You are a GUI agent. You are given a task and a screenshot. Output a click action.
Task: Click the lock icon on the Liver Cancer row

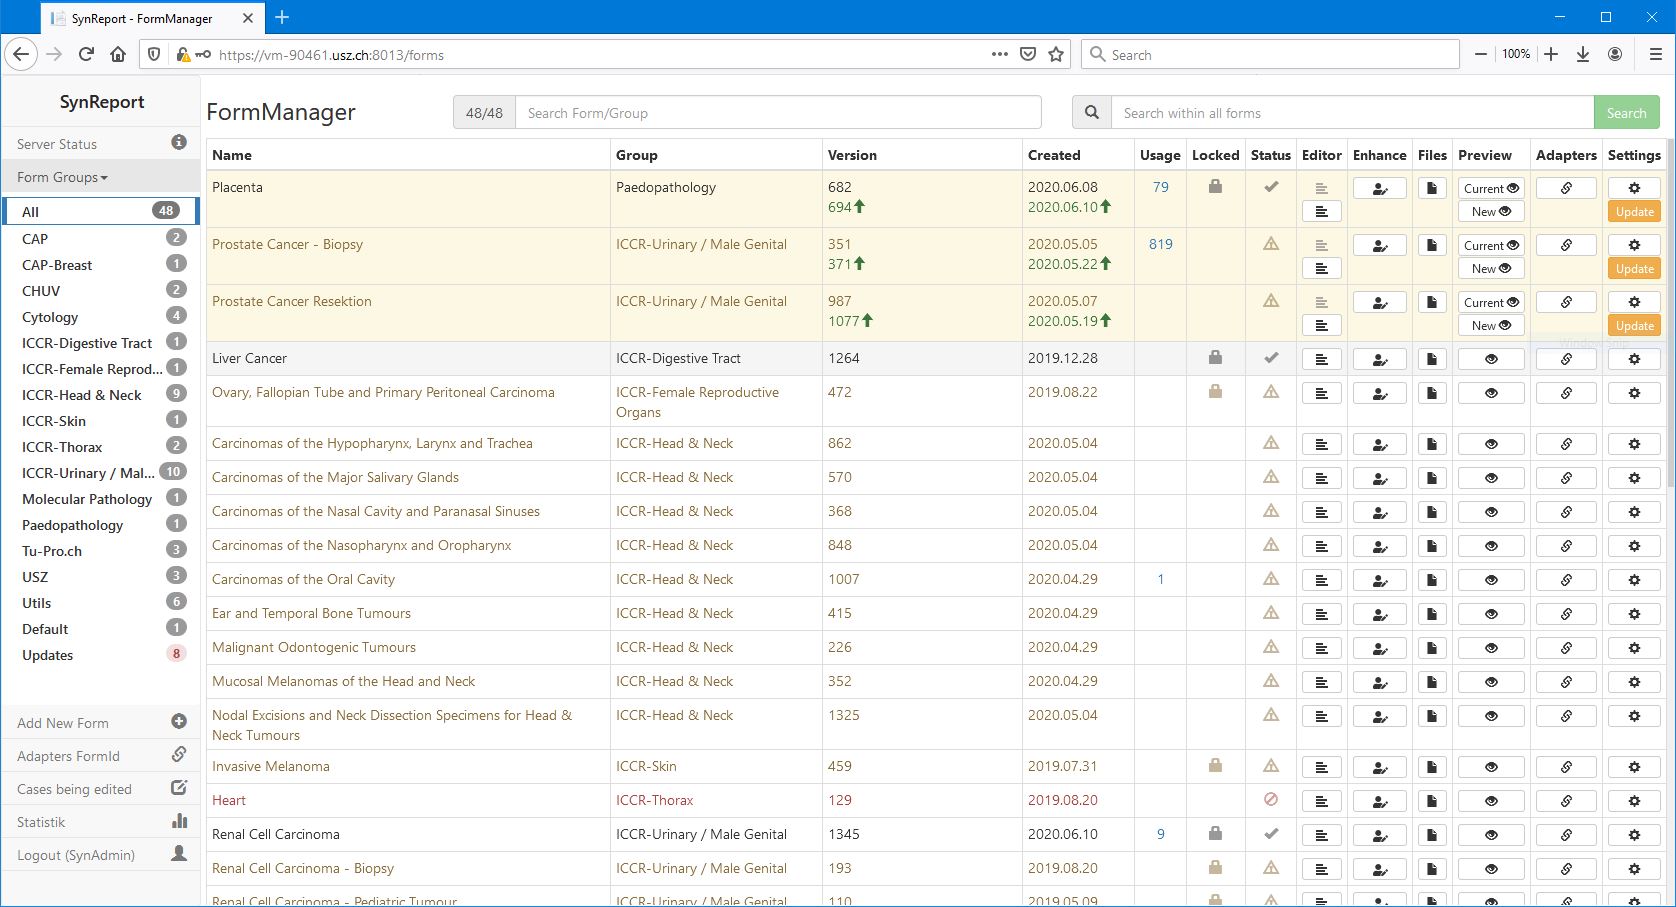(x=1215, y=358)
